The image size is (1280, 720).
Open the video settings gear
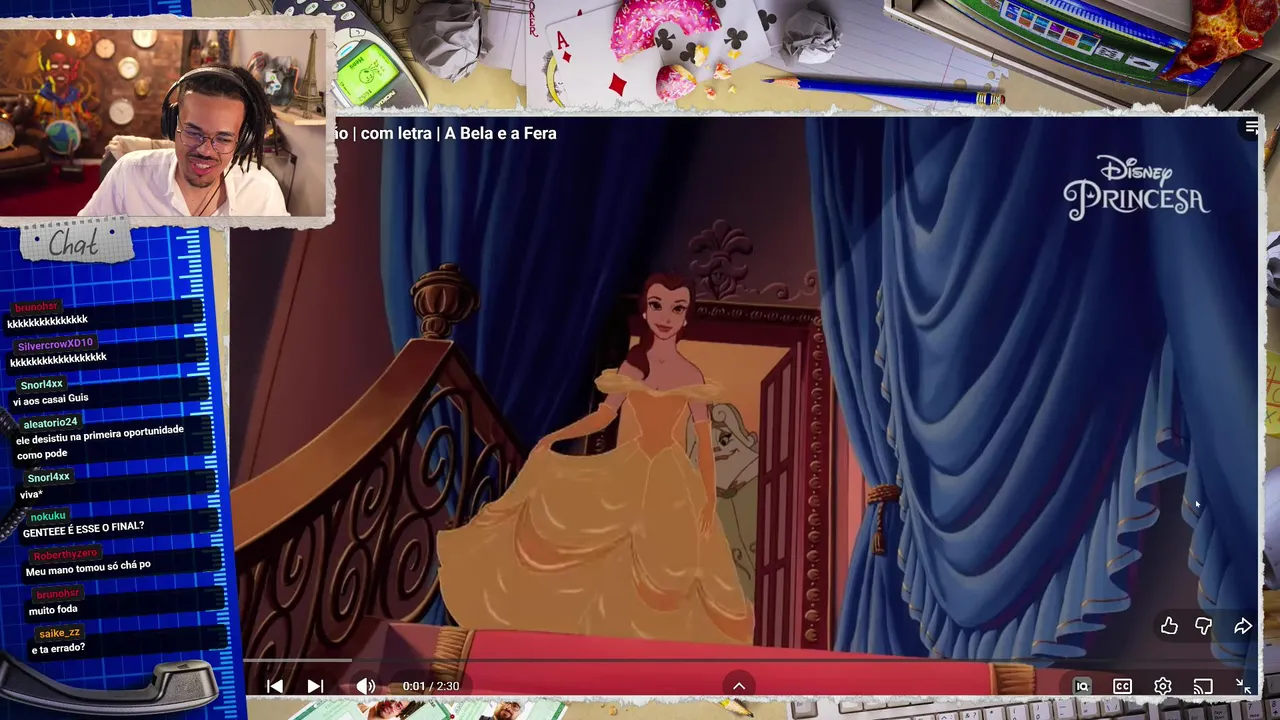point(1162,686)
